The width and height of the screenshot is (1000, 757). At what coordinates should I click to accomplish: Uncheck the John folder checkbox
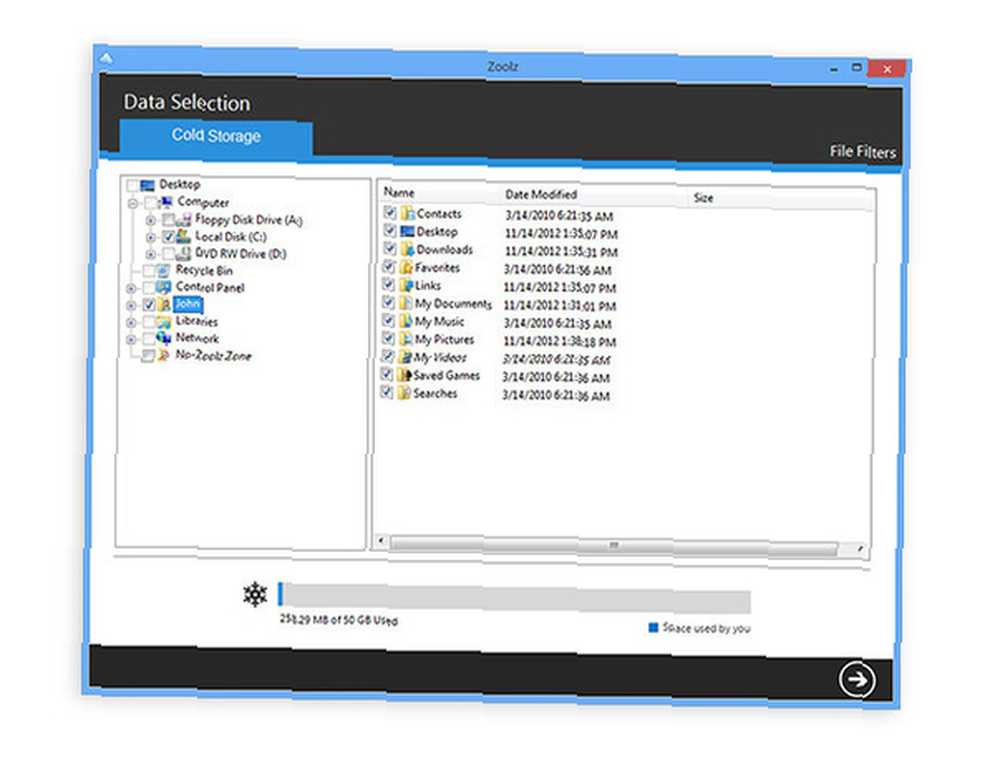coord(149,305)
